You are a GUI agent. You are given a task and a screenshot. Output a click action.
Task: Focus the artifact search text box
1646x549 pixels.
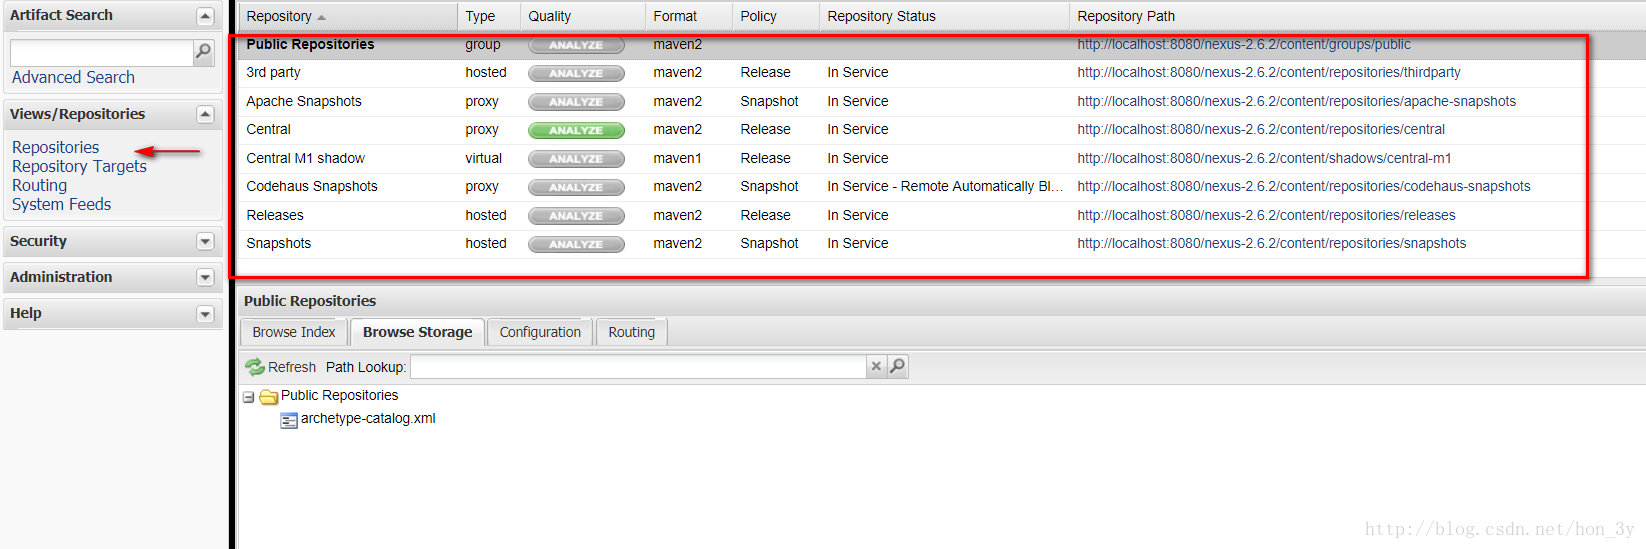pos(101,52)
